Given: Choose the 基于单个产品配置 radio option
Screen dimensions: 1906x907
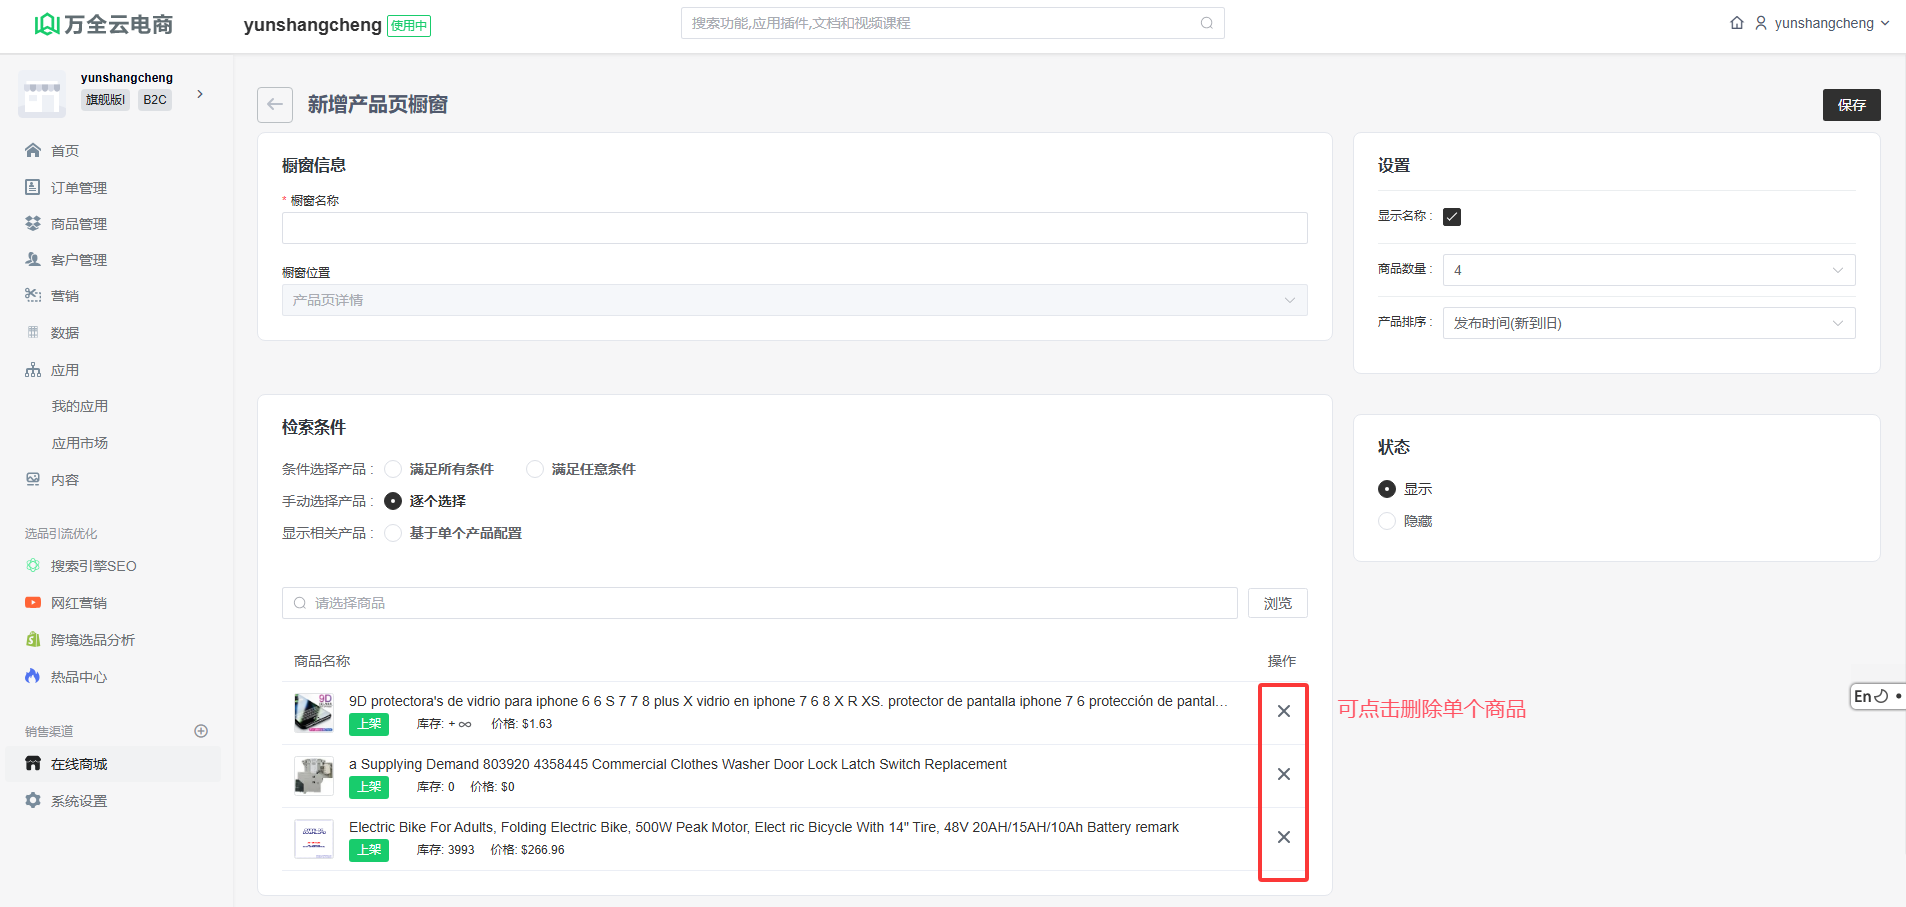Looking at the screenshot, I should (x=394, y=533).
